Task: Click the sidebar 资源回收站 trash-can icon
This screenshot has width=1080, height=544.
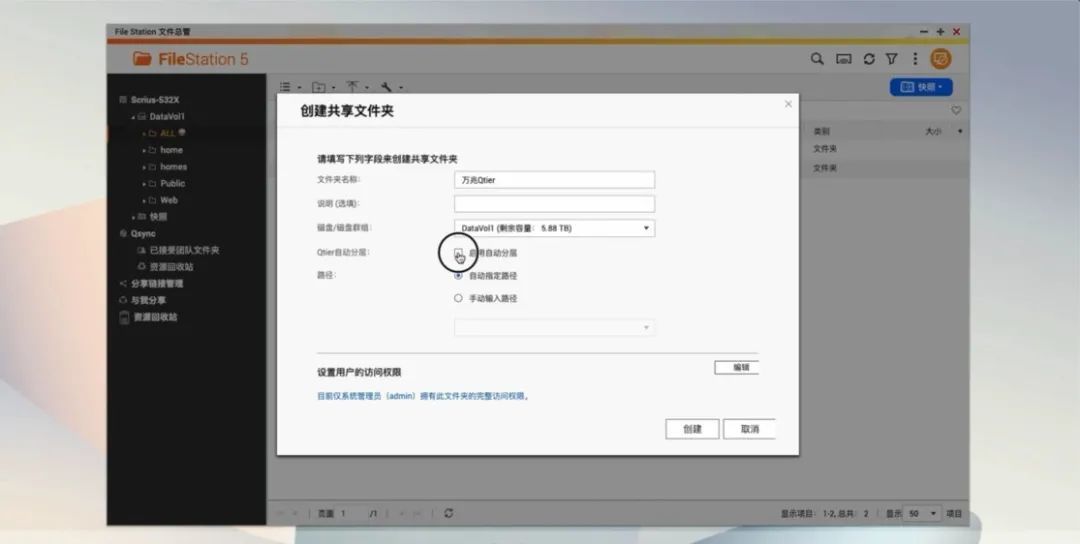Action: point(124,317)
